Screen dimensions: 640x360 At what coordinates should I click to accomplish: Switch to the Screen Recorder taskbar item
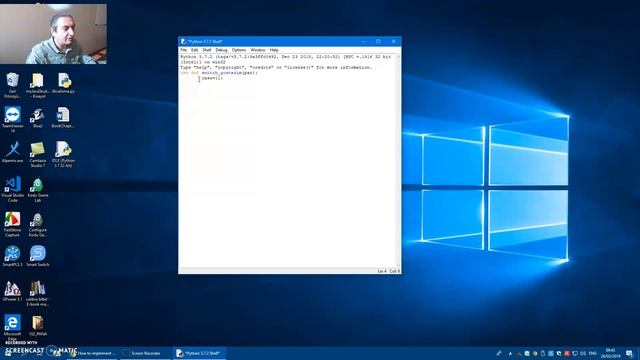(145, 353)
